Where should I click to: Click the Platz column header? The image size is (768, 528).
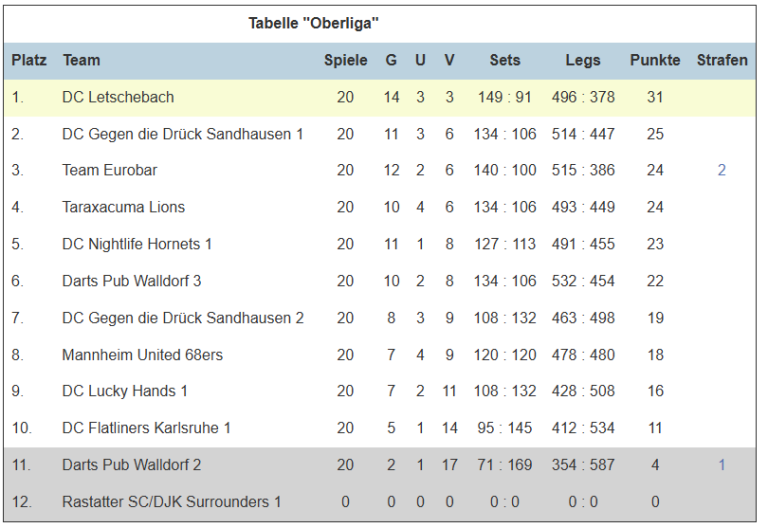(29, 60)
